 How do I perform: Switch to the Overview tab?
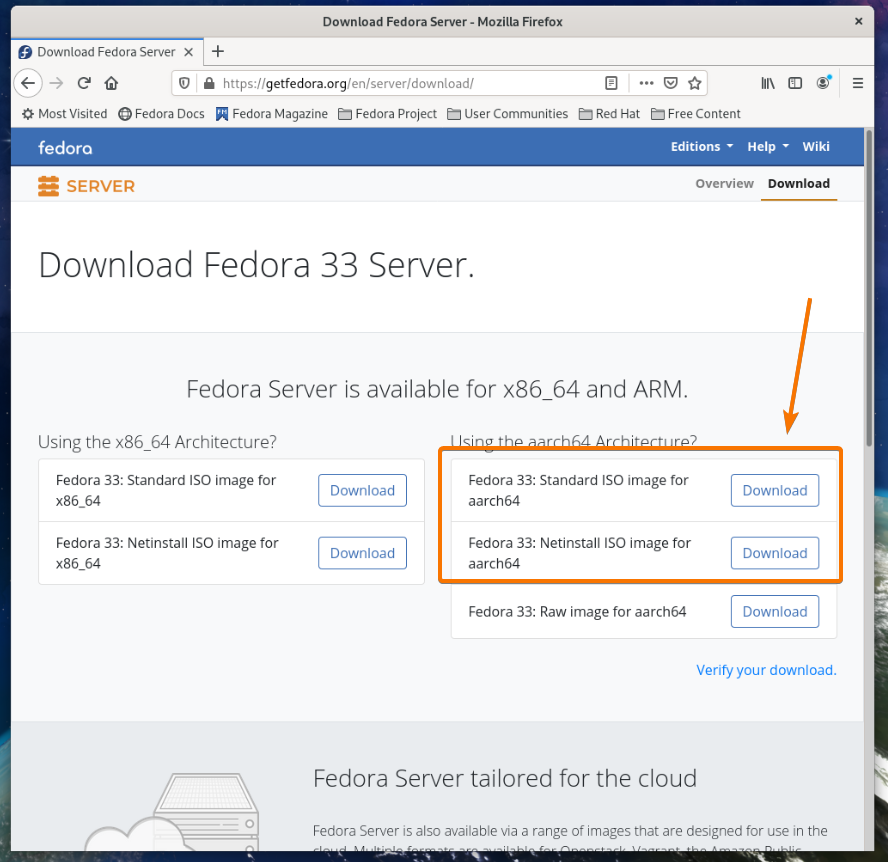tap(724, 184)
